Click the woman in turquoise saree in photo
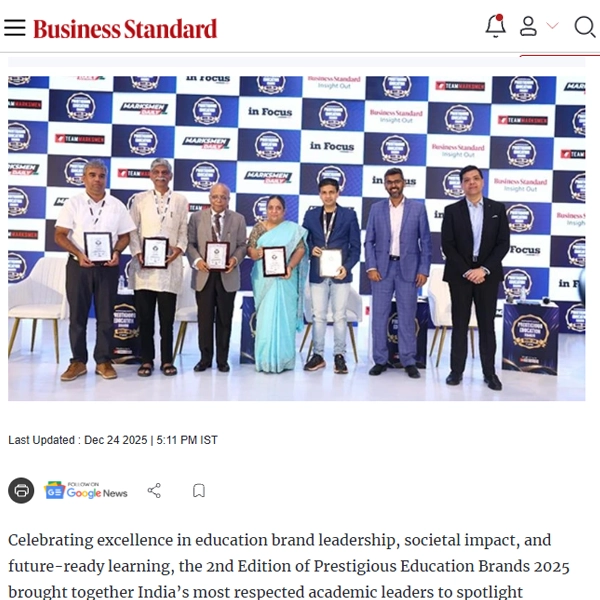600x600 pixels. pos(279,283)
